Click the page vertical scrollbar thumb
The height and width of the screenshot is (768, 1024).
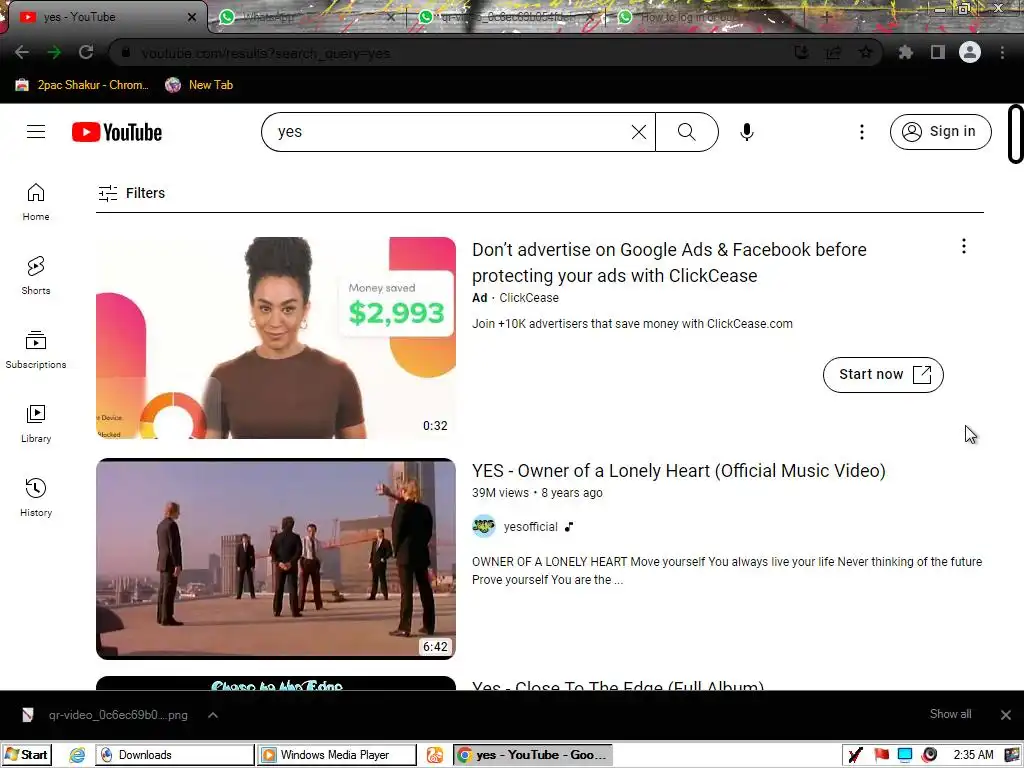[1016, 133]
